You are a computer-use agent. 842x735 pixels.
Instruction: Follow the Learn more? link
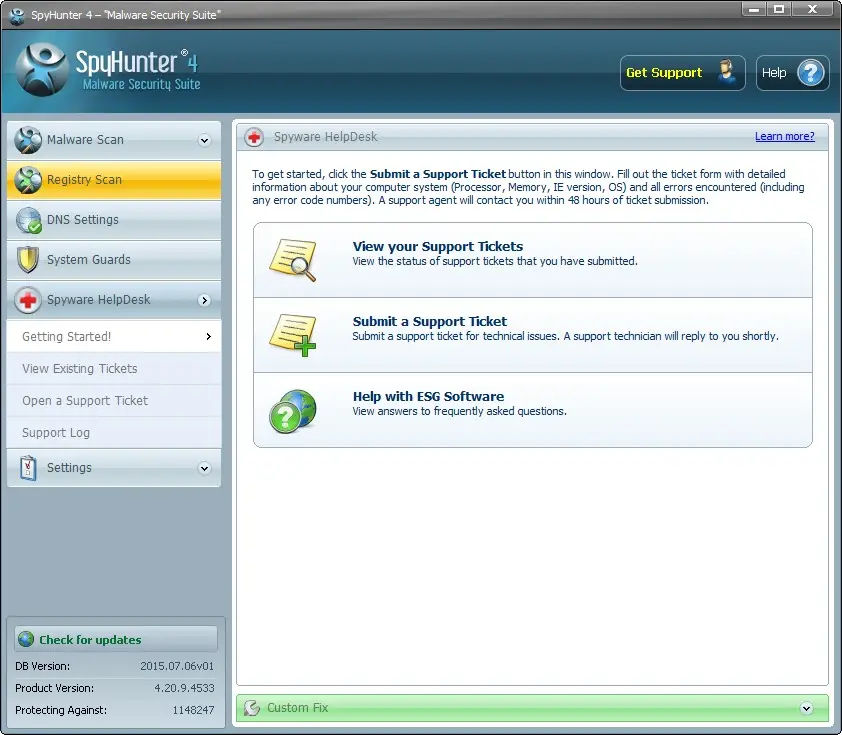[x=785, y=136]
